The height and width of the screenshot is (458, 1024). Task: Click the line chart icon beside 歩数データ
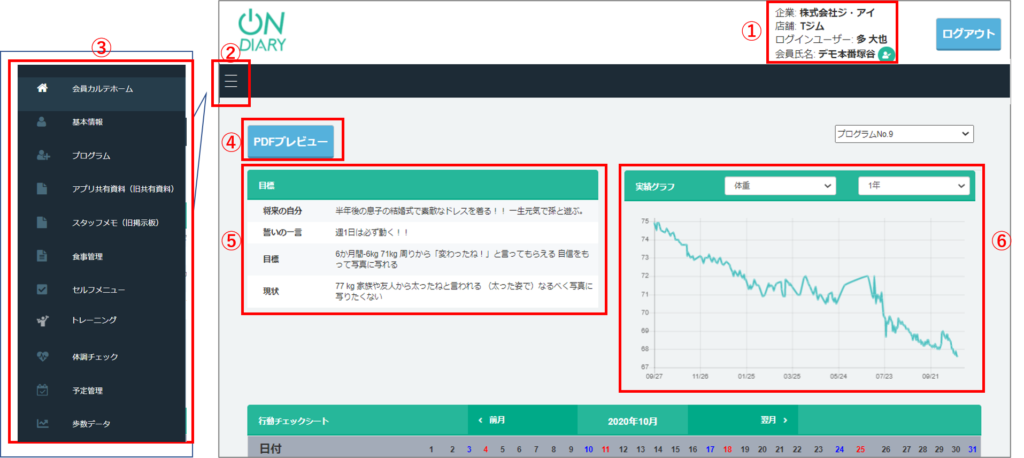42,424
